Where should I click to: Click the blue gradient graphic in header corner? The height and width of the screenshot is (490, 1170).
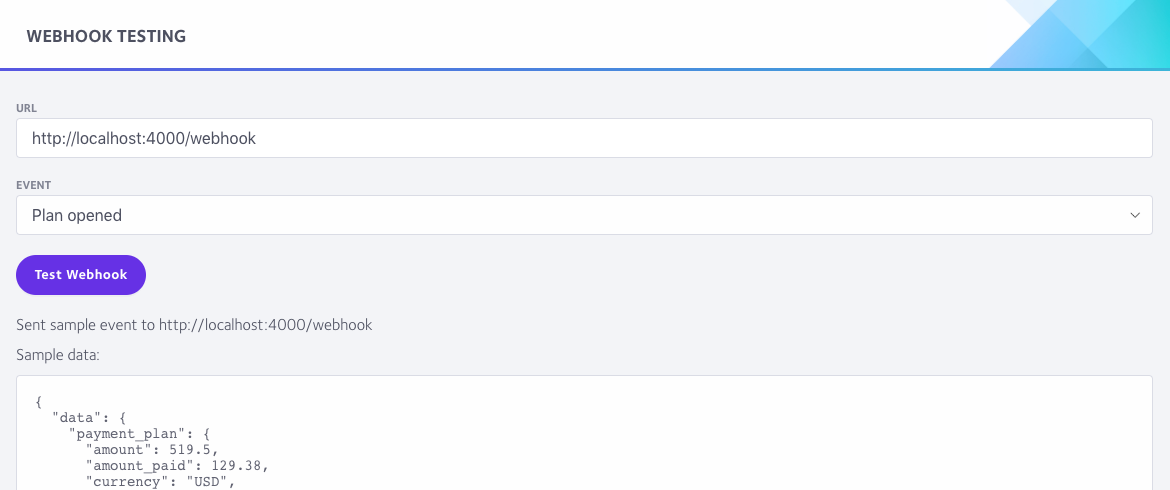click(1079, 34)
